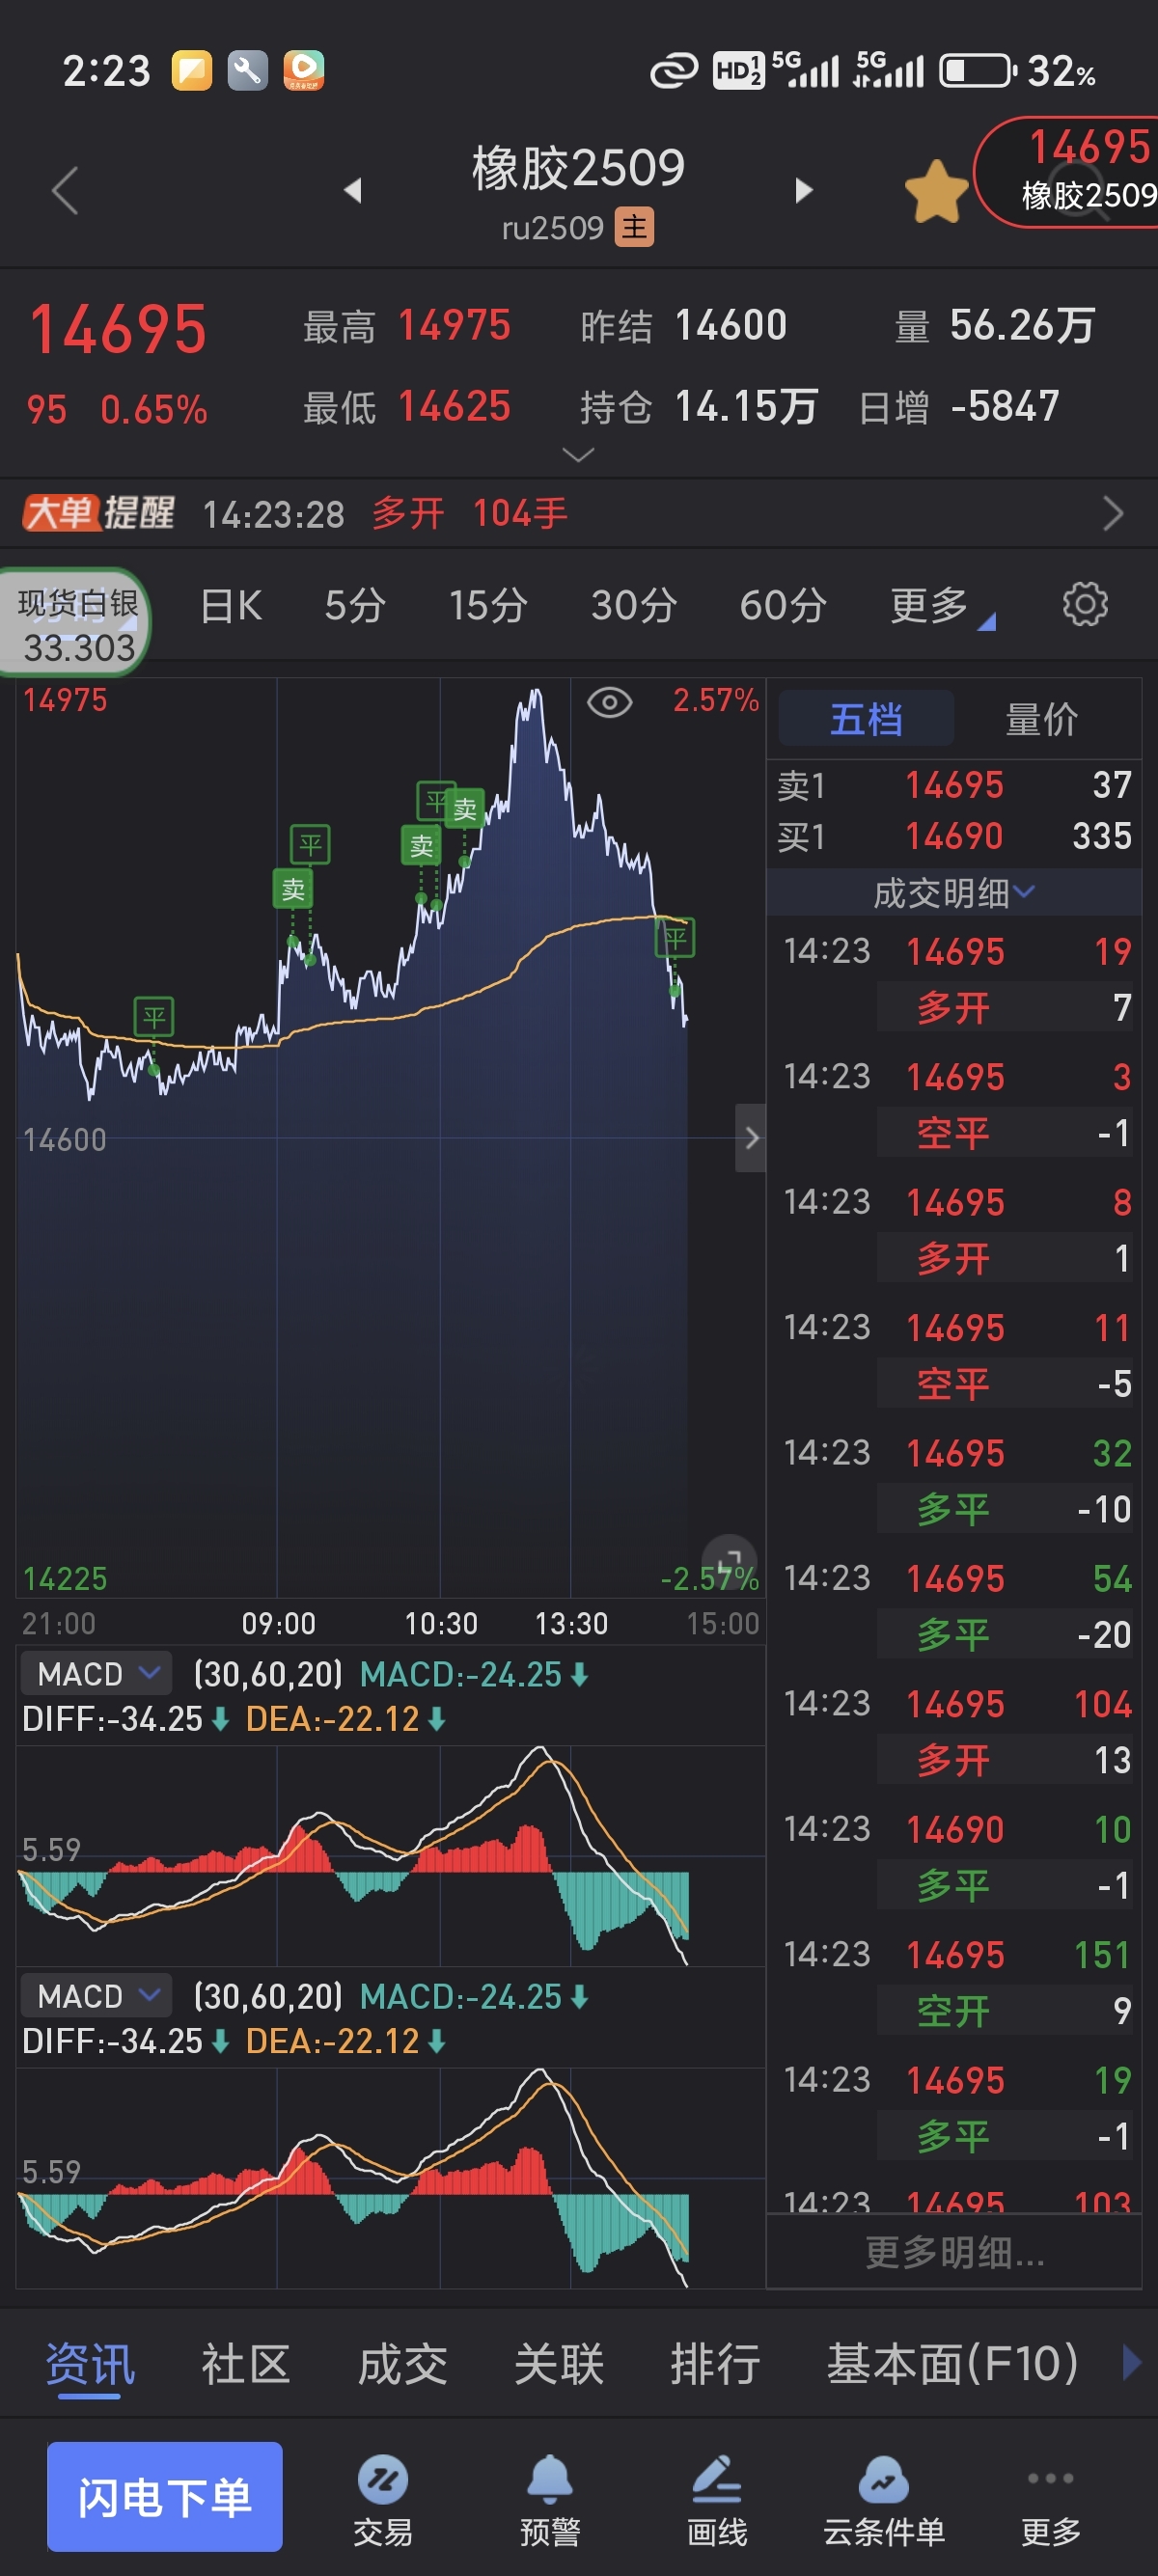This screenshot has width=1158, height=2576.
Task: Switch to the 量价 tab
Action: click(1041, 719)
